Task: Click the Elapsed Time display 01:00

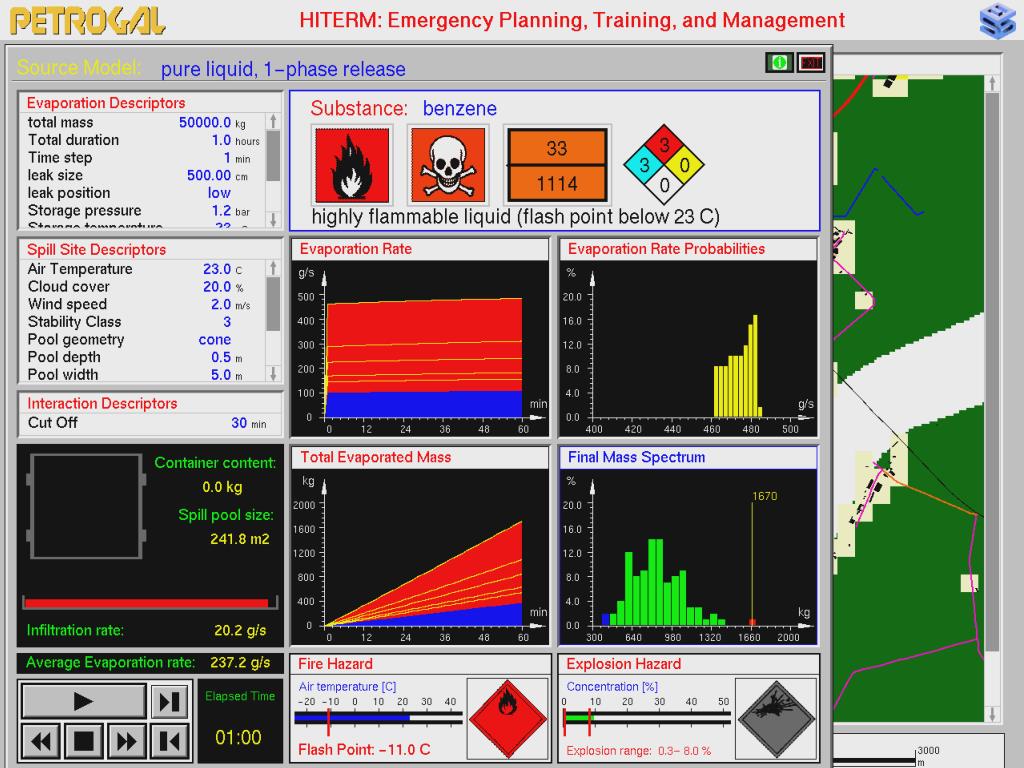Action: [238, 737]
